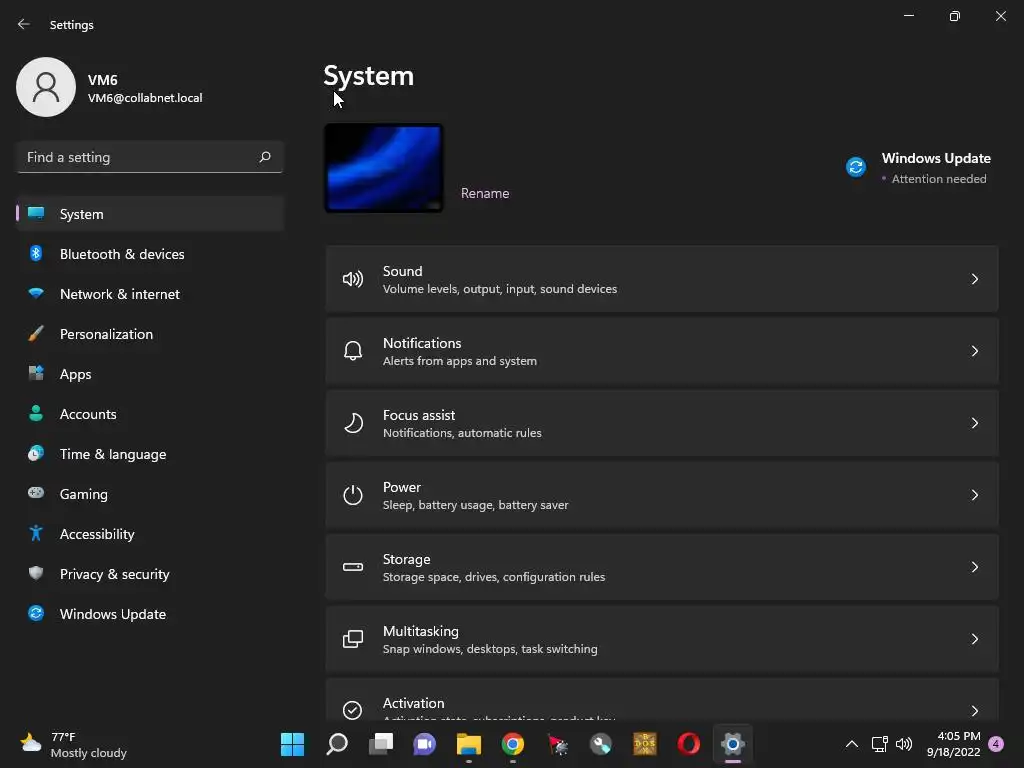Screen dimensions: 1024x768
Task: Open Multitasking settings
Action: (662, 639)
